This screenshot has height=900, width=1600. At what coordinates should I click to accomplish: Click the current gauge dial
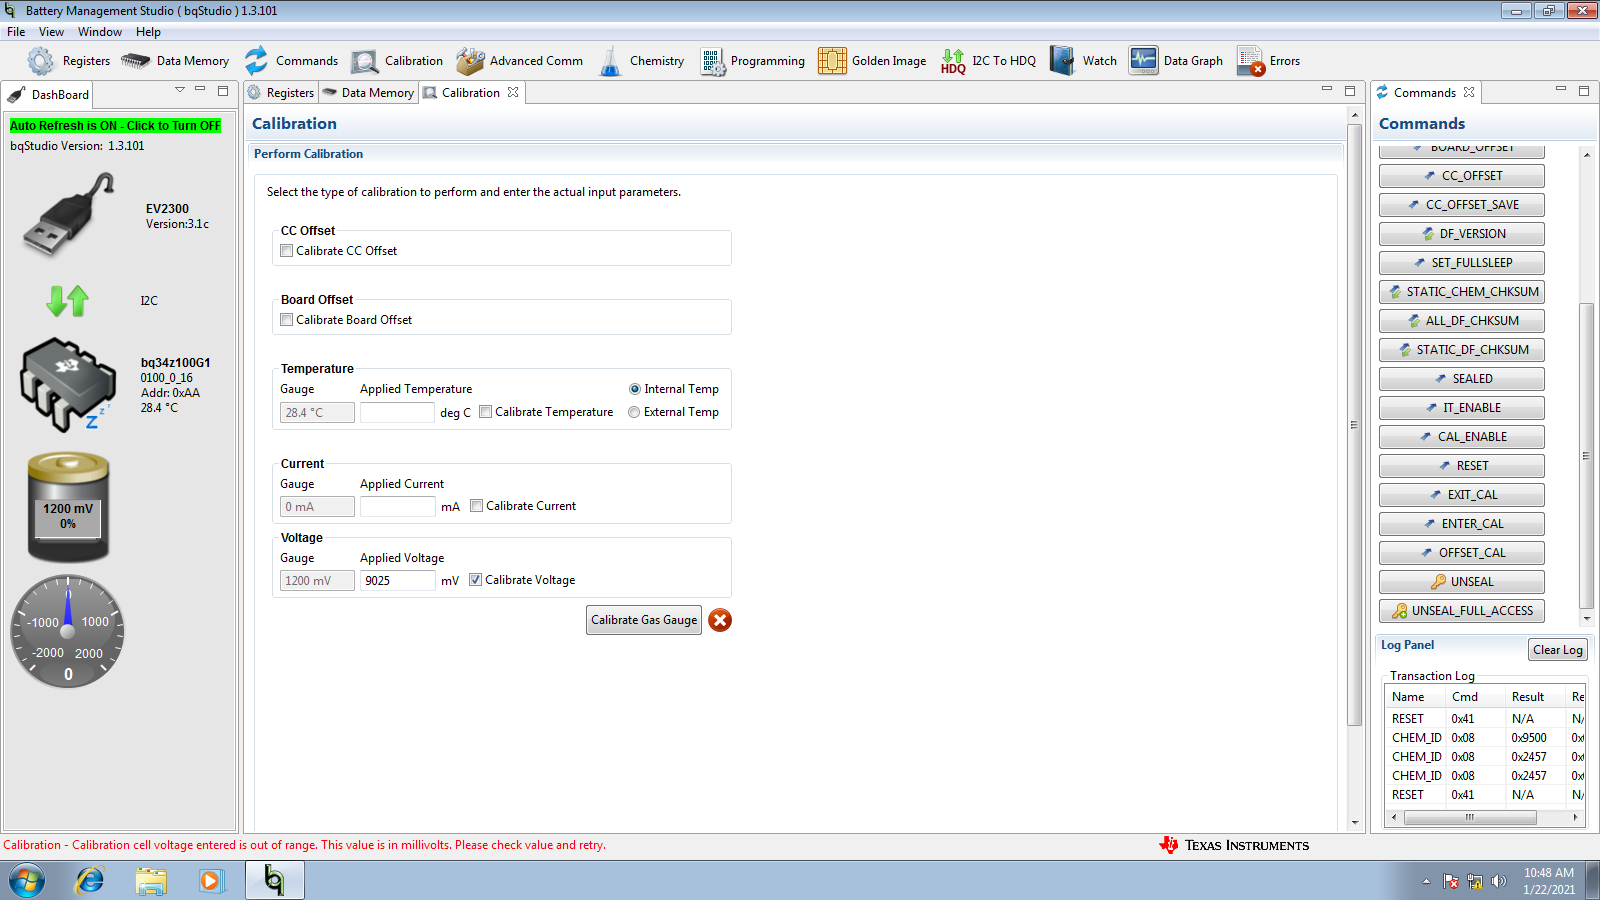[x=68, y=631]
